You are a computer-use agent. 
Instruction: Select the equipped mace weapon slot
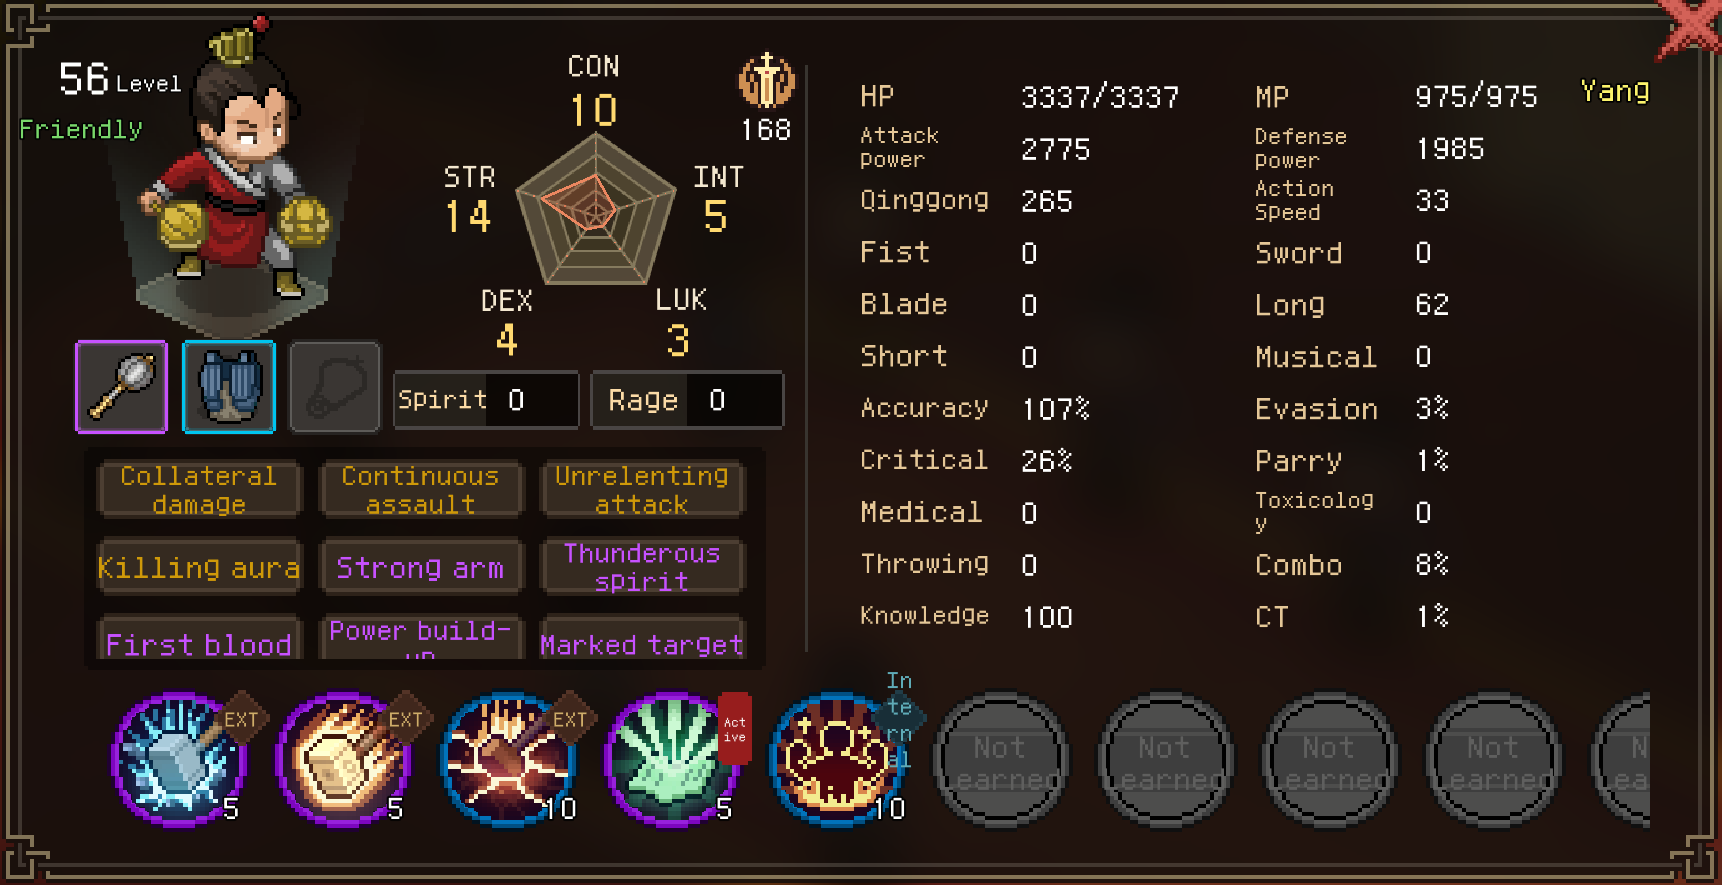(x=121, y=387)
